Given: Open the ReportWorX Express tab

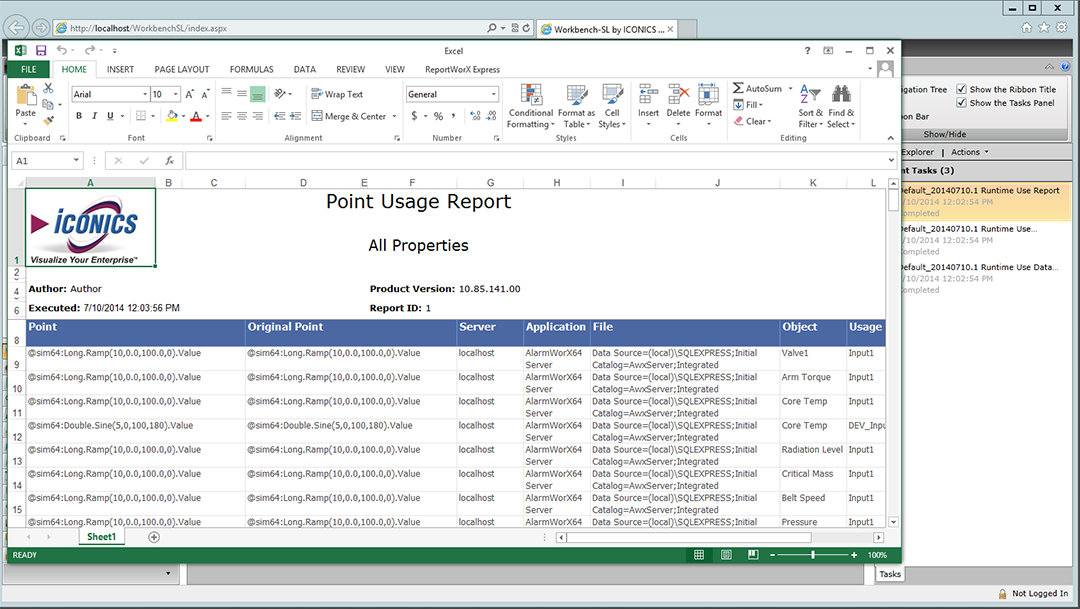Looking at the screenshot, I should (462, 69).
